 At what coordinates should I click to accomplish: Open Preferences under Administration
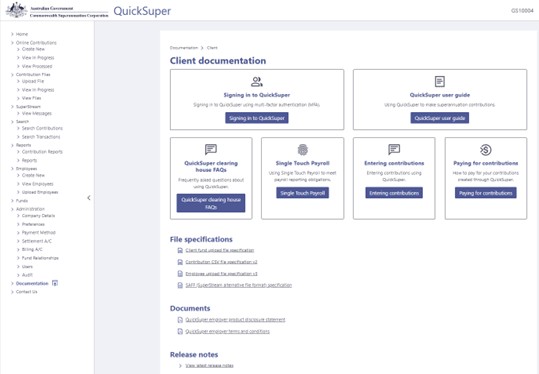coord(33,224)
